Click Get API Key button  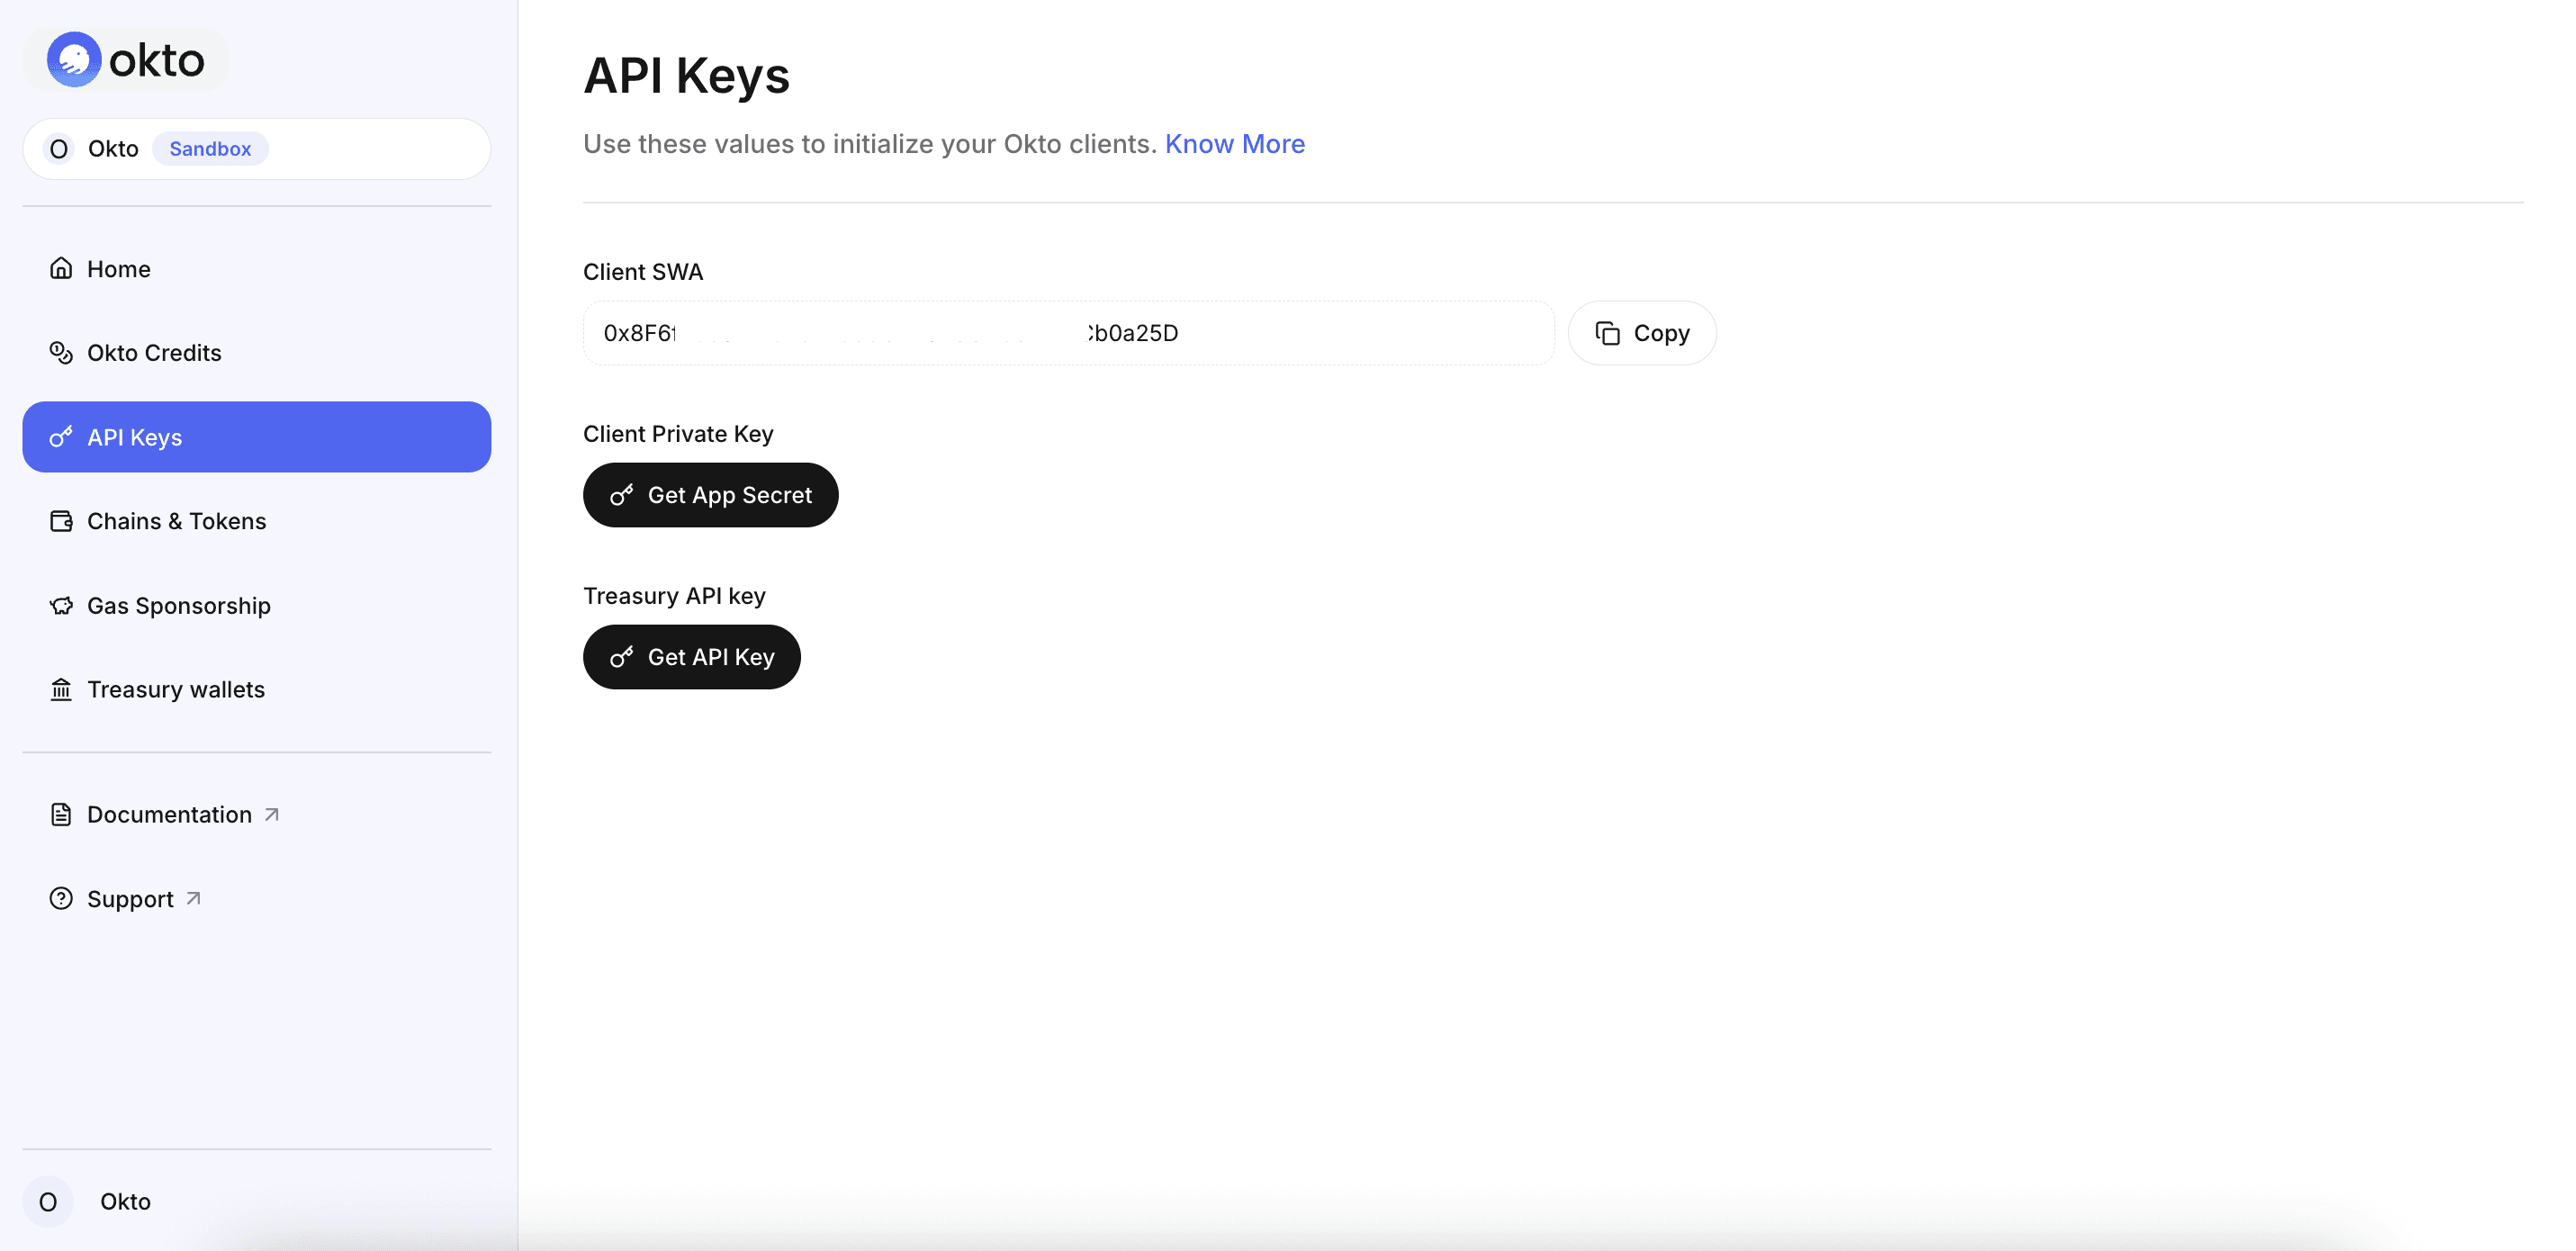tap(691, 657)
